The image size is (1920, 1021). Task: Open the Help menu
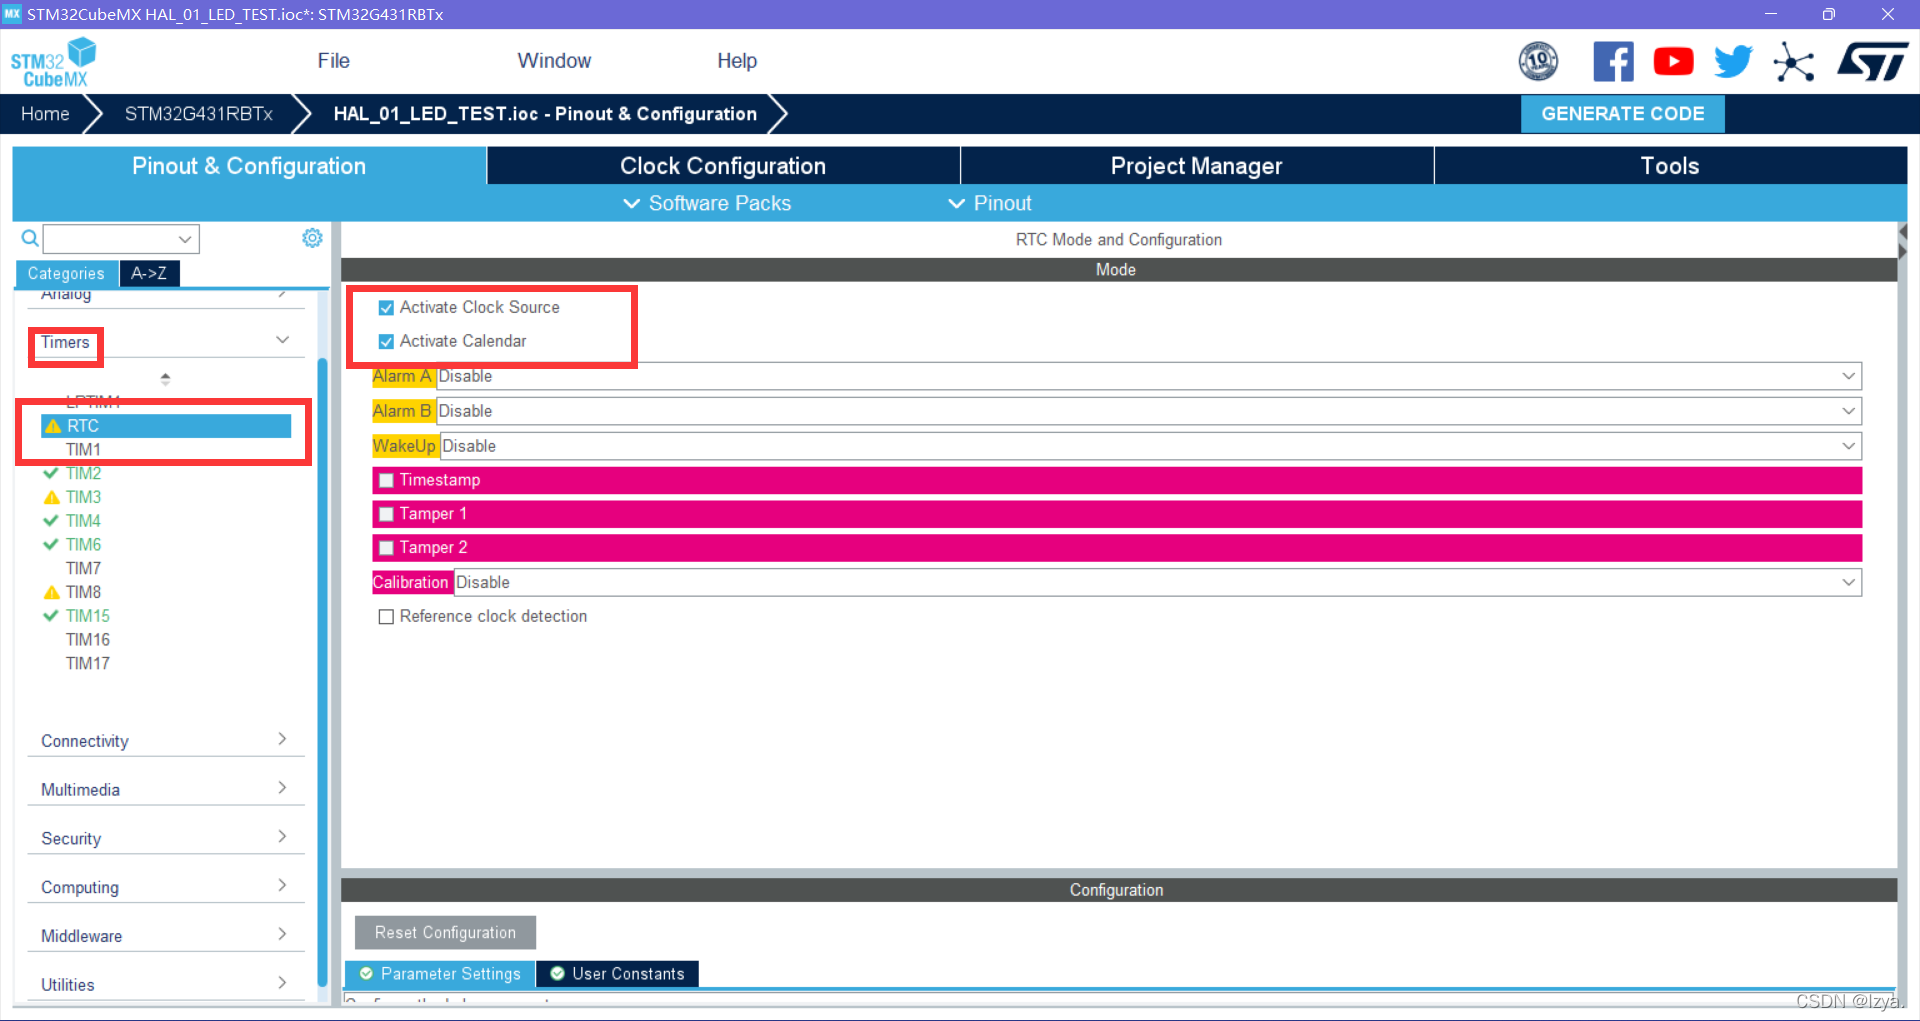(737, 61)
